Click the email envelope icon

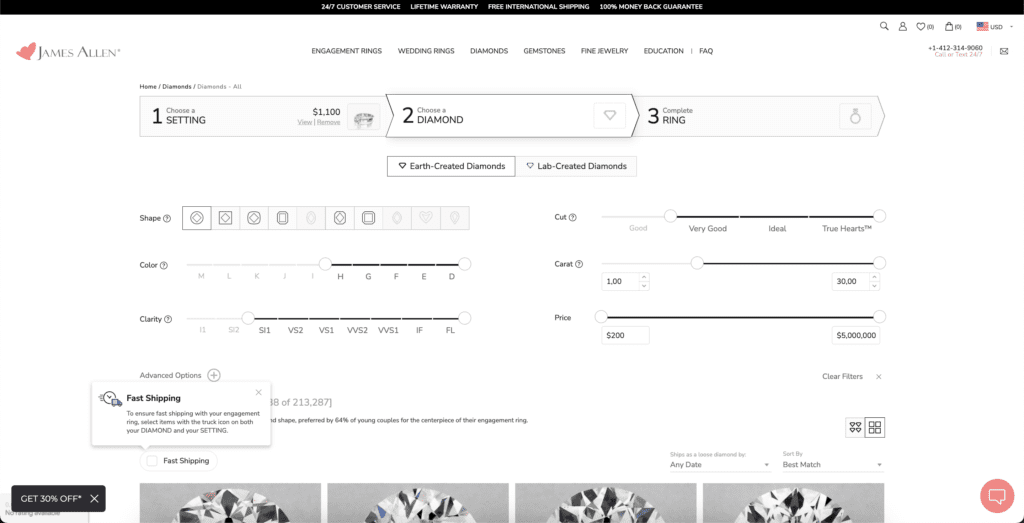(x=1004, y=51)
